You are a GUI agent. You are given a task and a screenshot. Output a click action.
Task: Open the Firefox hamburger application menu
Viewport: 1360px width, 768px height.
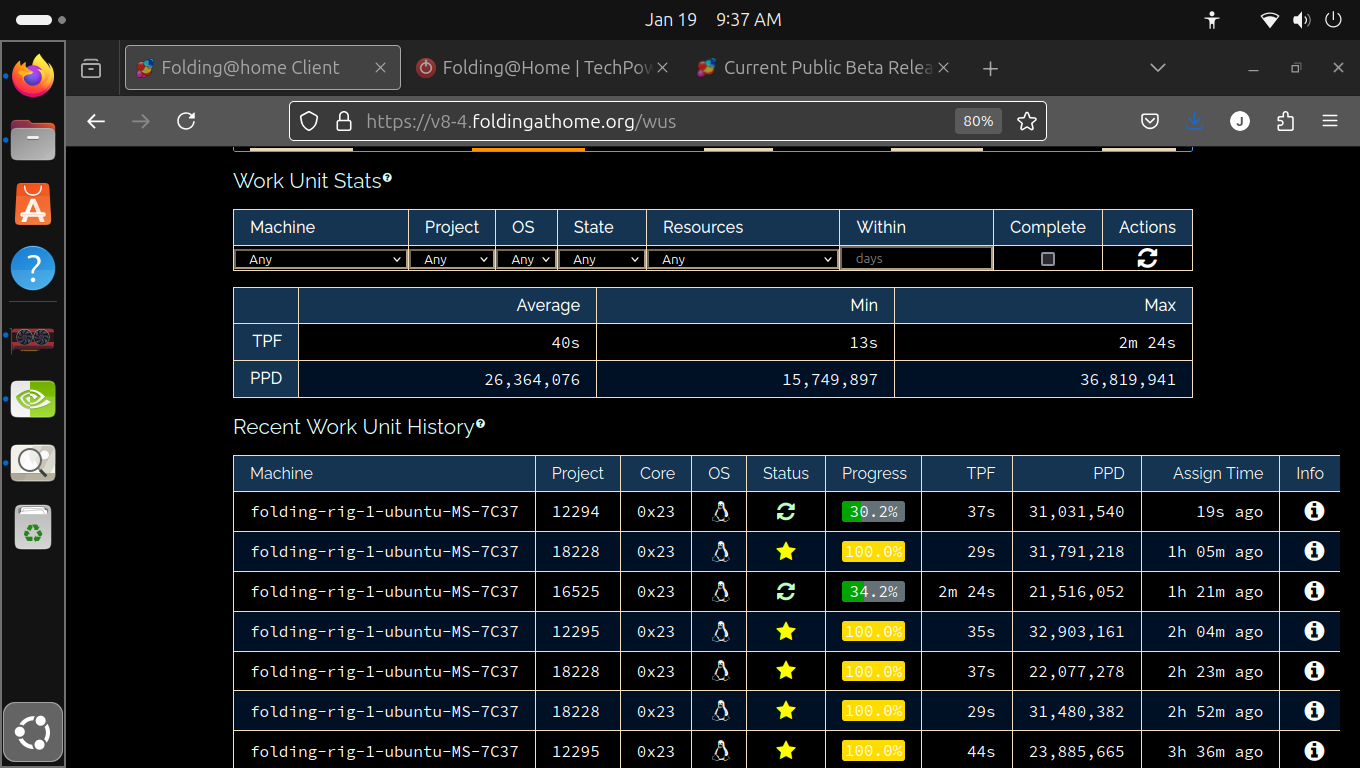pos(1330,121)
